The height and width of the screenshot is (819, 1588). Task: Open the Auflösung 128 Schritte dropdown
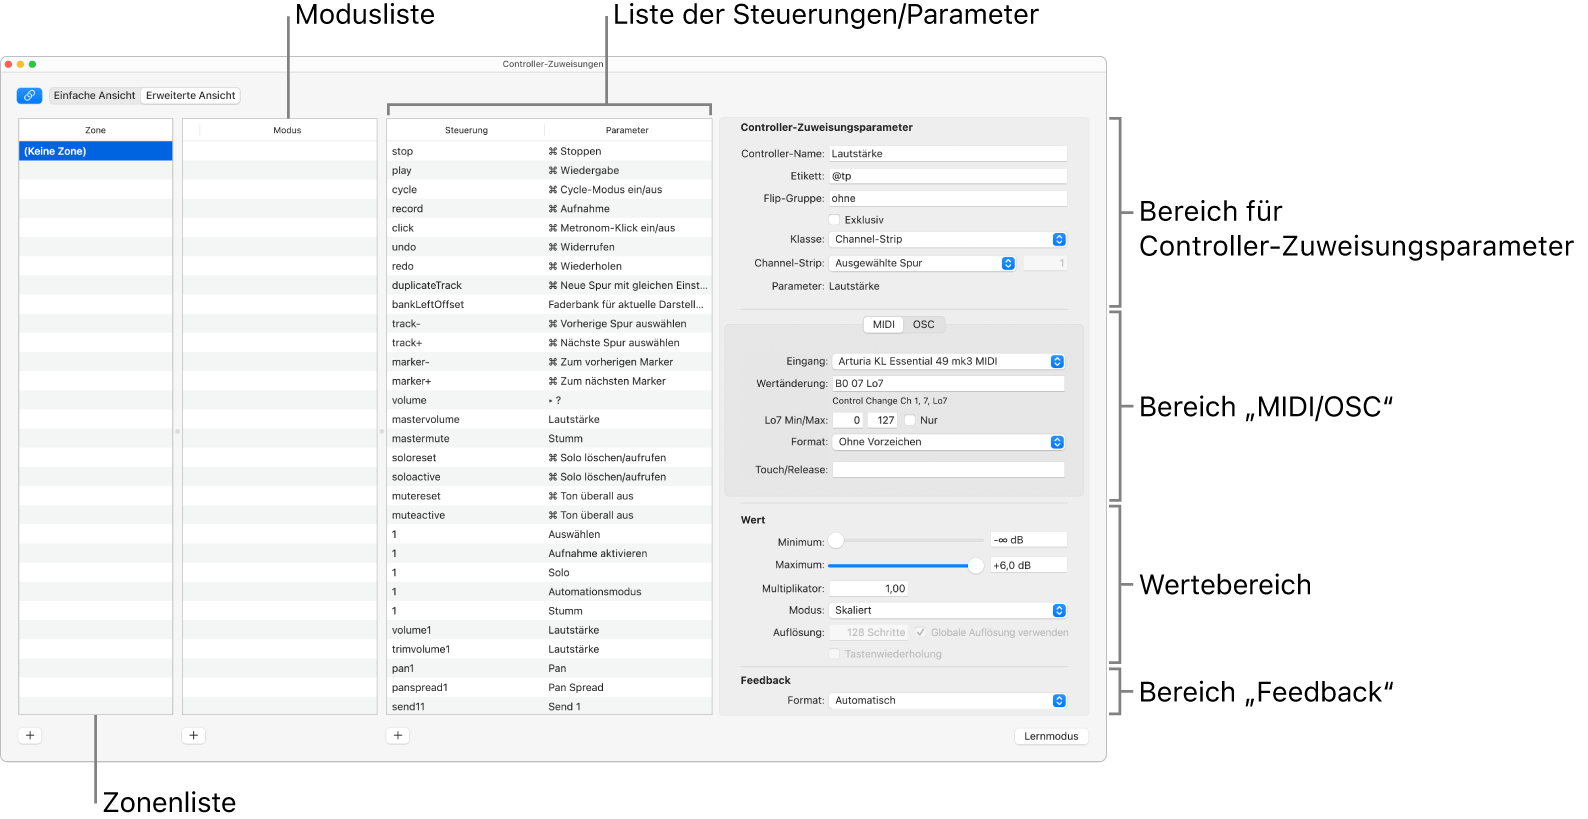tap(869, 632)
